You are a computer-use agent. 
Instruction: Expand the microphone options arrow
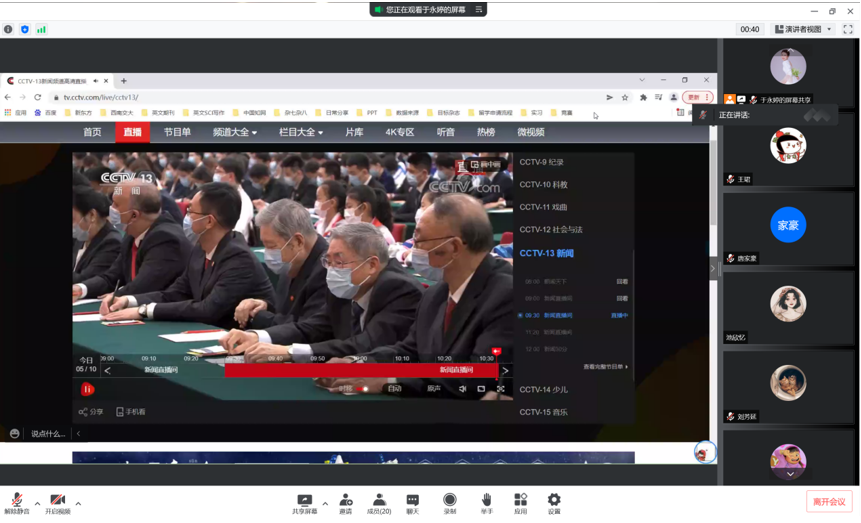click(37, 503)
